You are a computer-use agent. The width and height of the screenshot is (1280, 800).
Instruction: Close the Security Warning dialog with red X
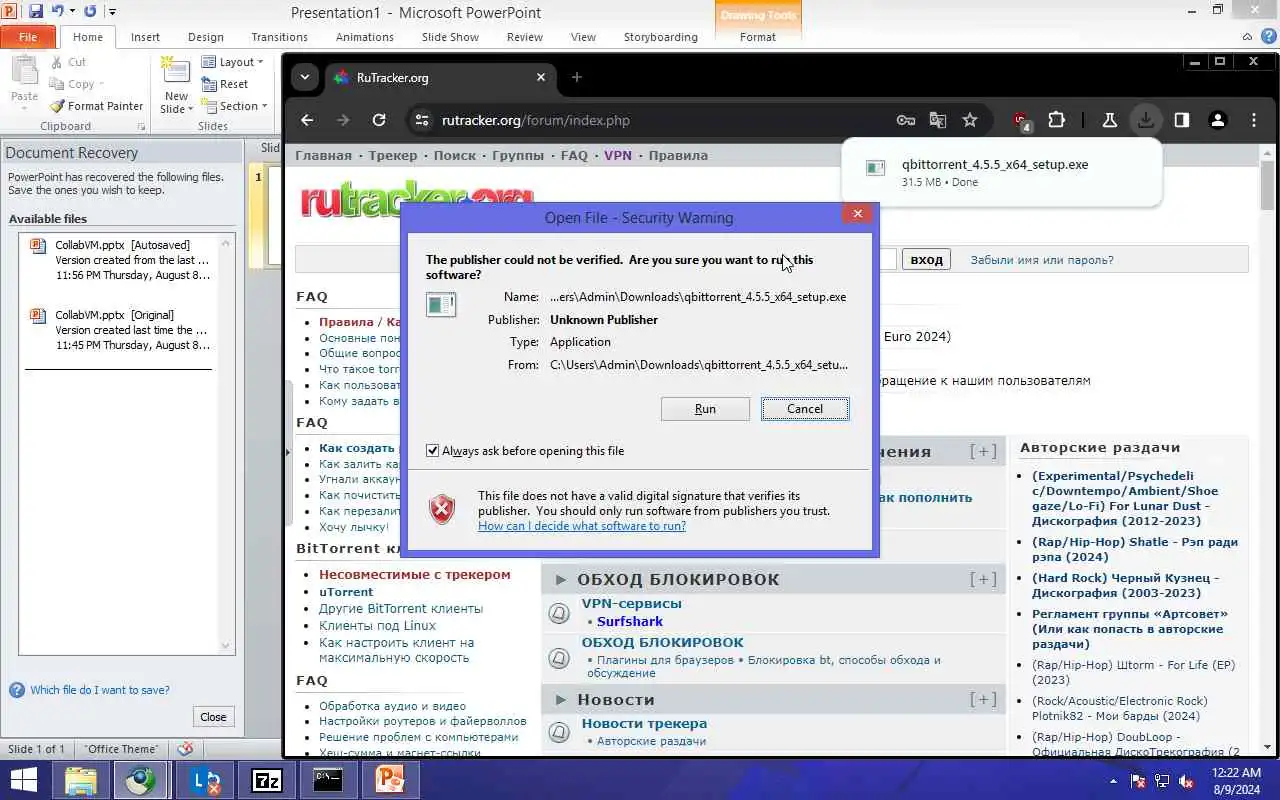click(857, 214)
